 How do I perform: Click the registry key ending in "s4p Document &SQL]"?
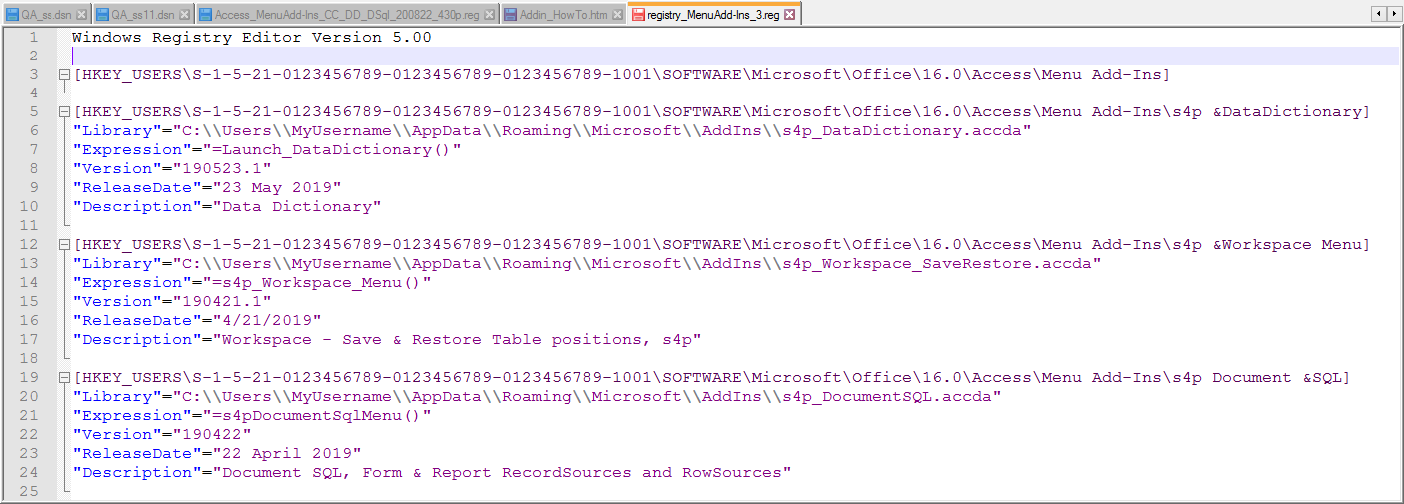(712, 378)
